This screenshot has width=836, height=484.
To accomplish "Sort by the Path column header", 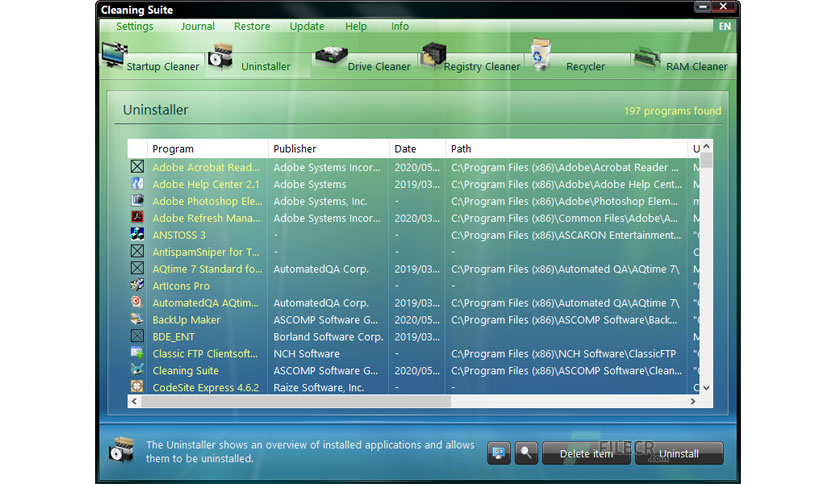I will click(567, 149).
